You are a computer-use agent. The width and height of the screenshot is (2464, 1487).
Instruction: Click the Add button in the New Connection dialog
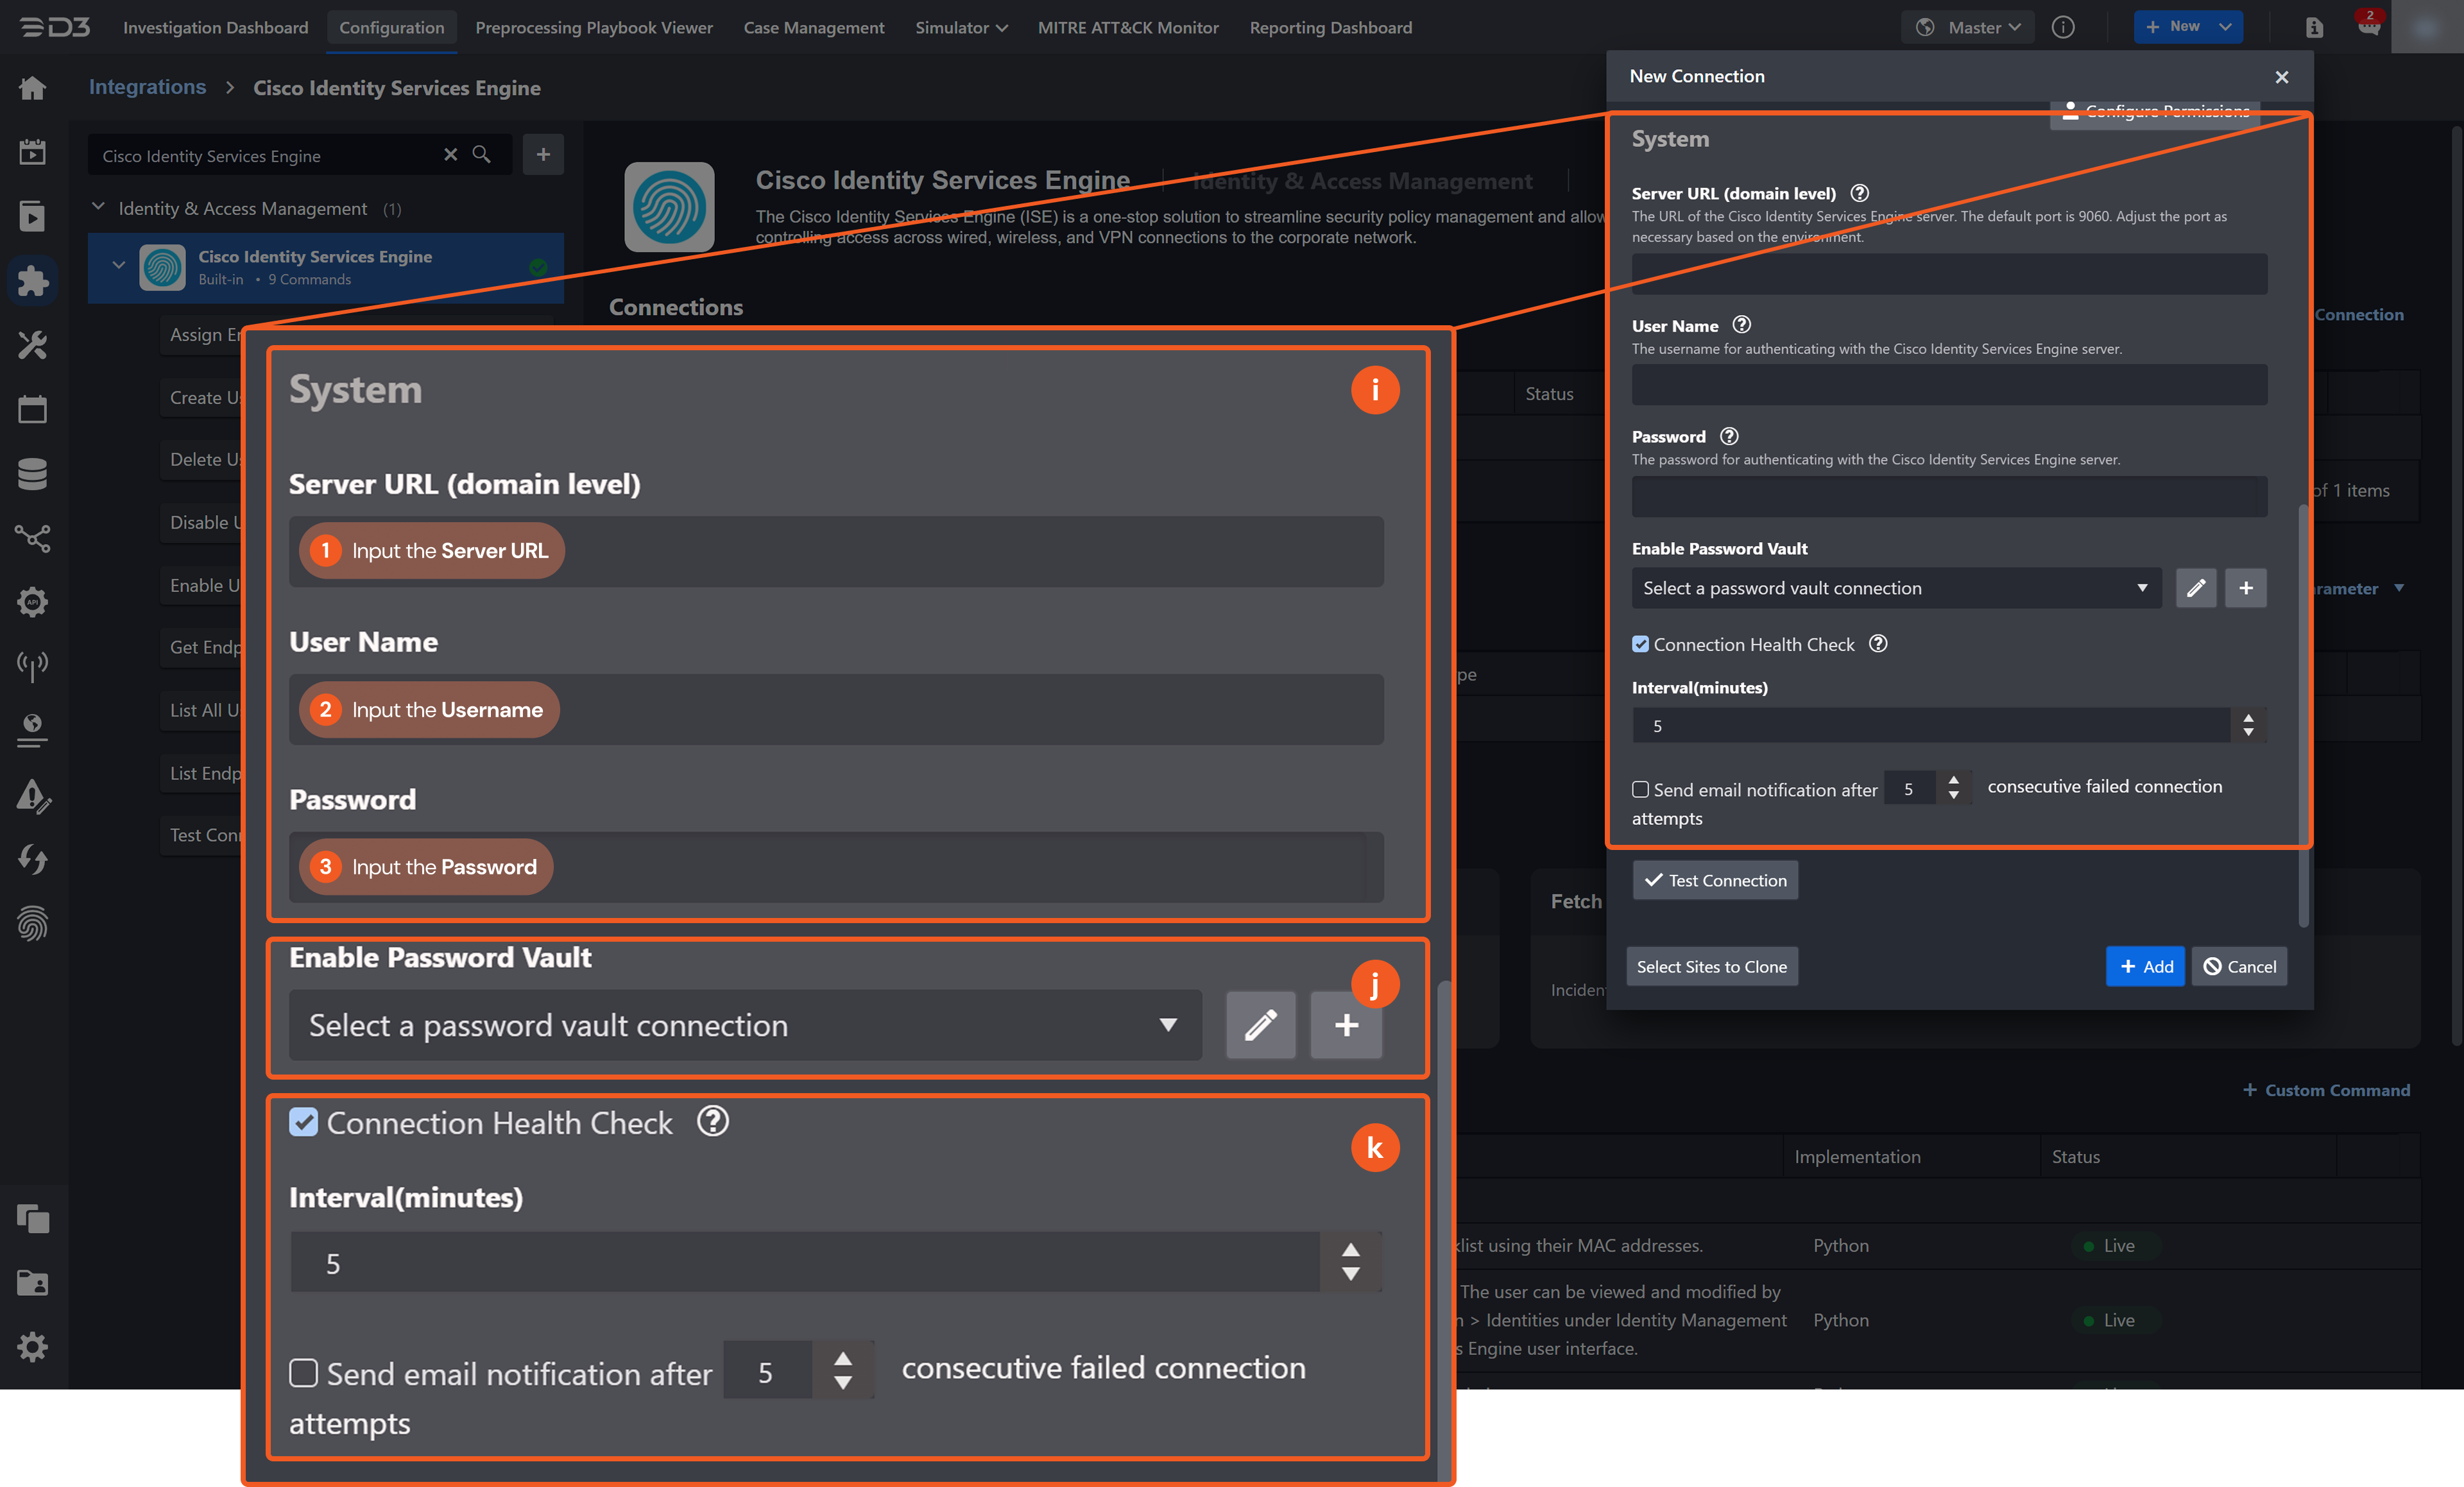[x=2145, y=966]
